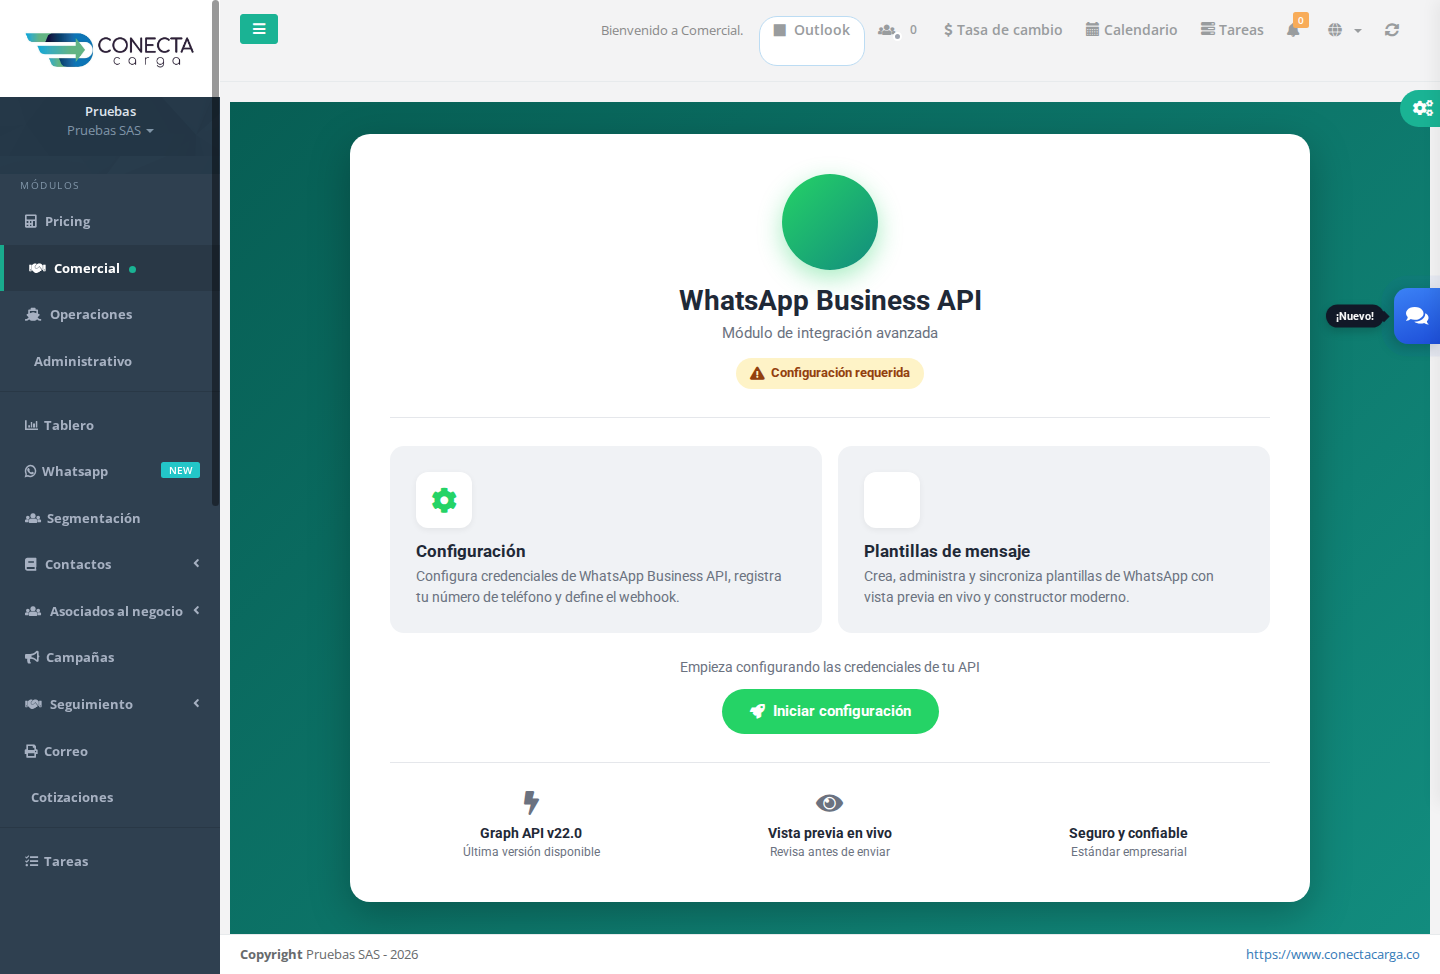This screenshot has height=974, width=1440.
Task: Open the settings gears side tab
Action: 1421,108
